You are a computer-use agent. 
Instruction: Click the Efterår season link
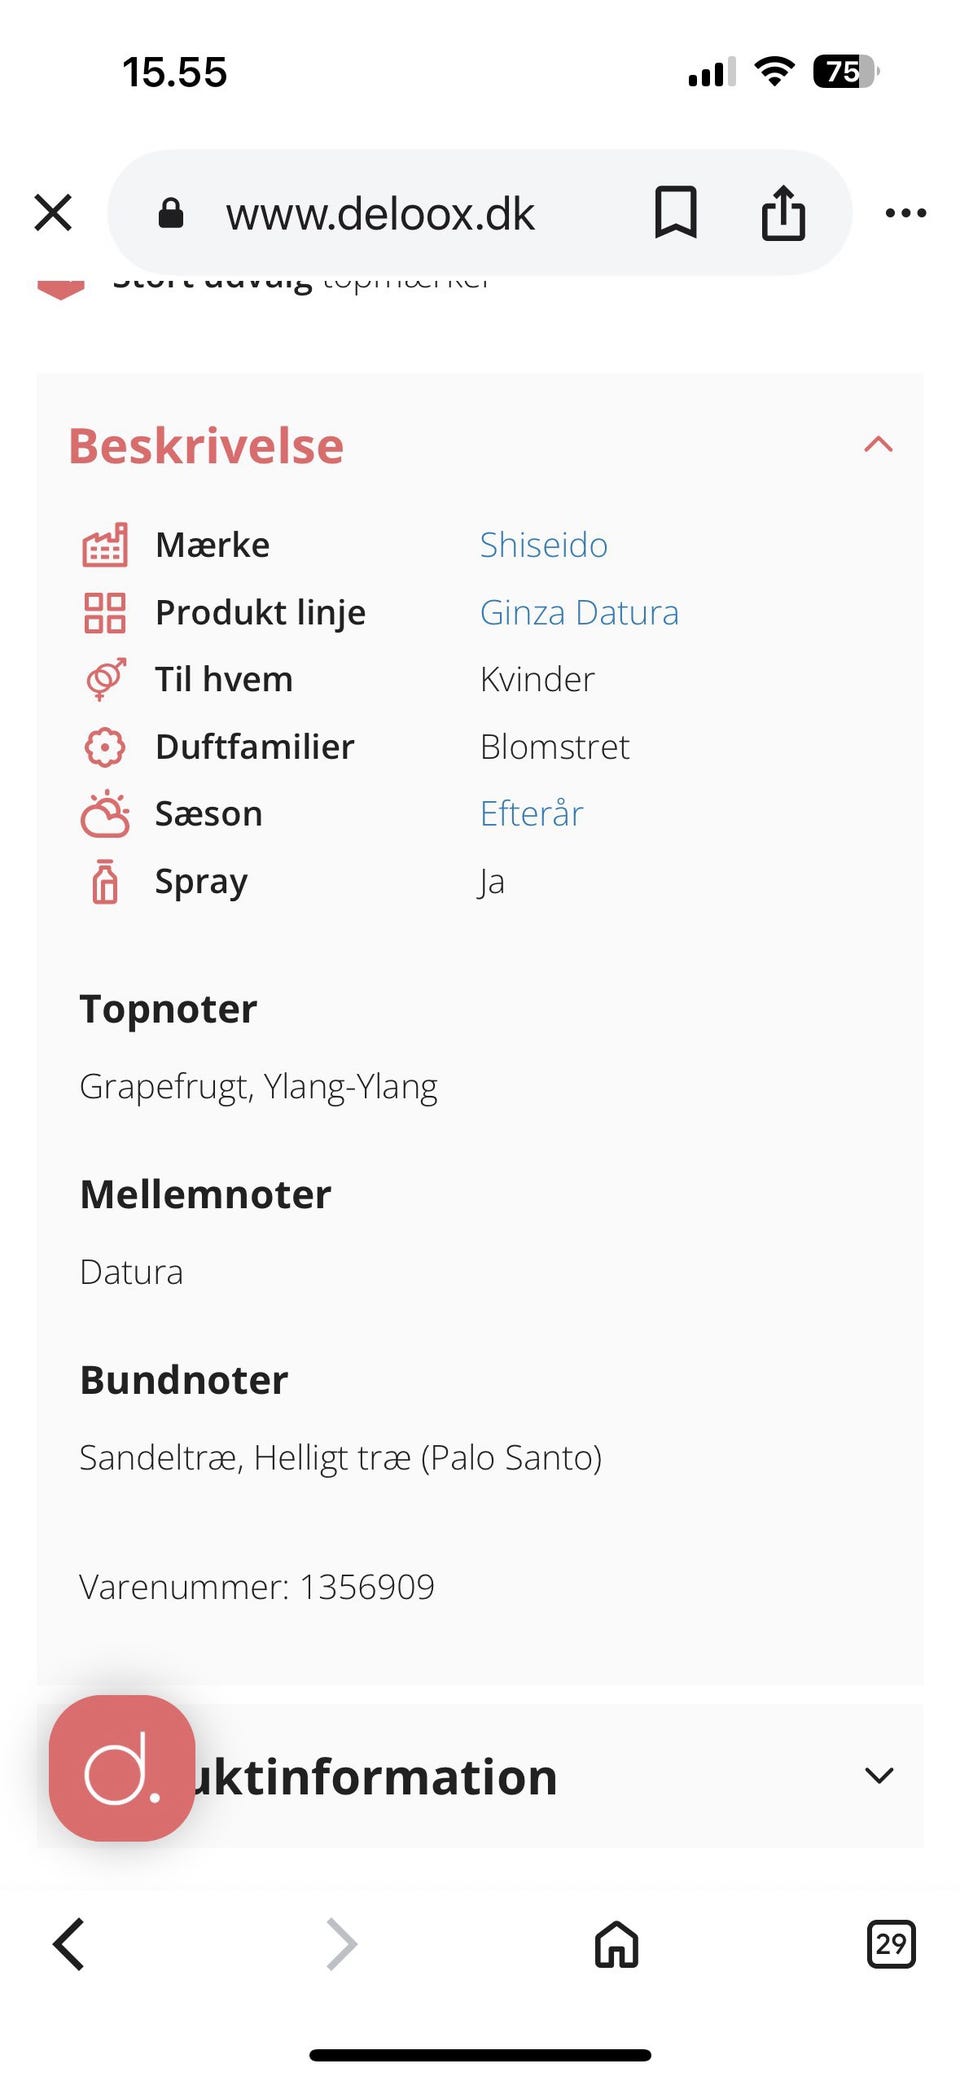coord(532,813)
